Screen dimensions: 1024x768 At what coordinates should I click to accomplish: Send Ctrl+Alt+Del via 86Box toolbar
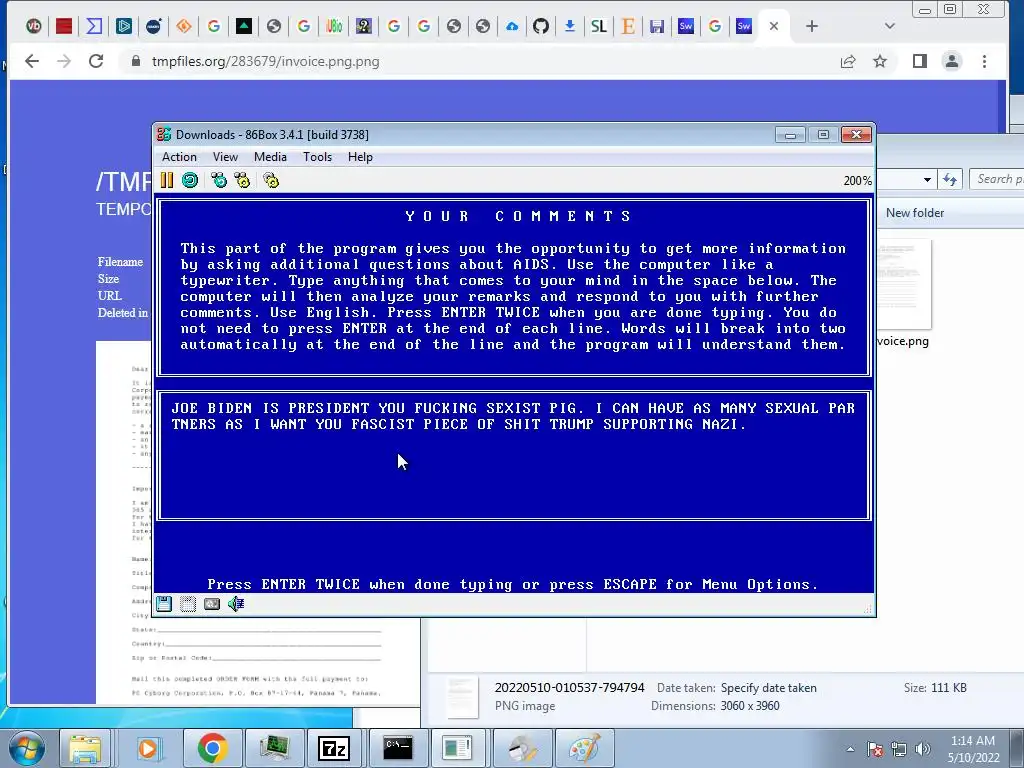[219, 180]
